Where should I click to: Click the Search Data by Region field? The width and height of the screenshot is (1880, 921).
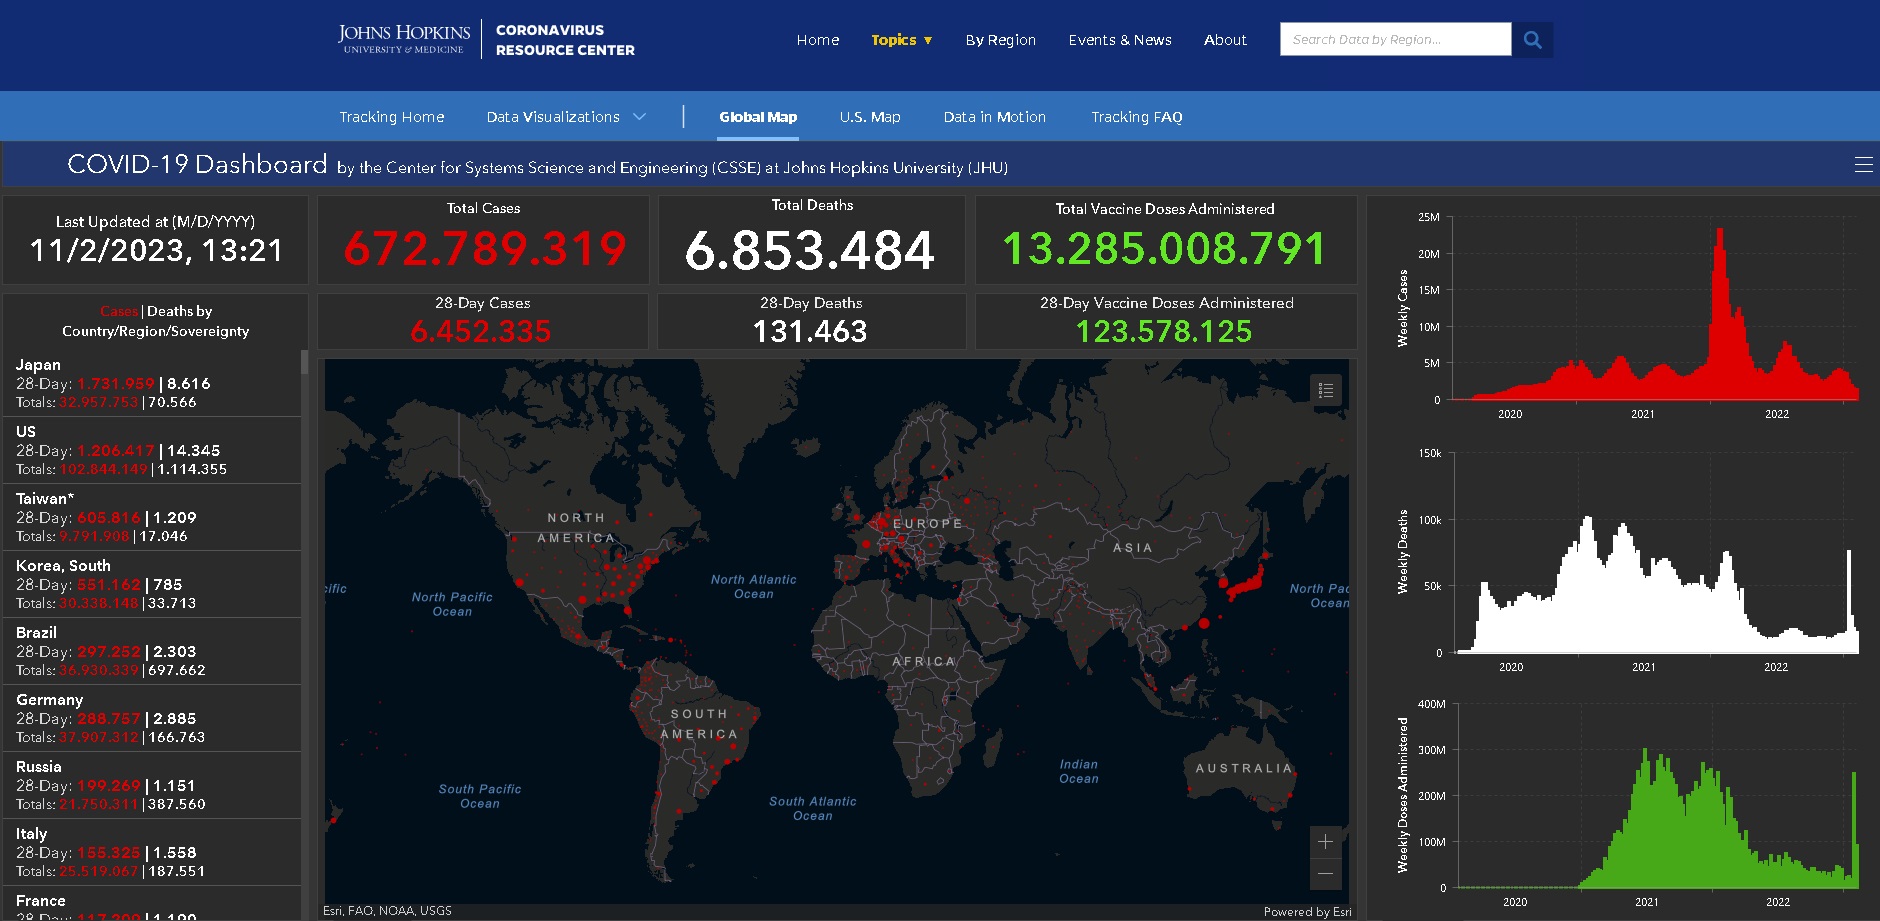(x=1395, y=40)
